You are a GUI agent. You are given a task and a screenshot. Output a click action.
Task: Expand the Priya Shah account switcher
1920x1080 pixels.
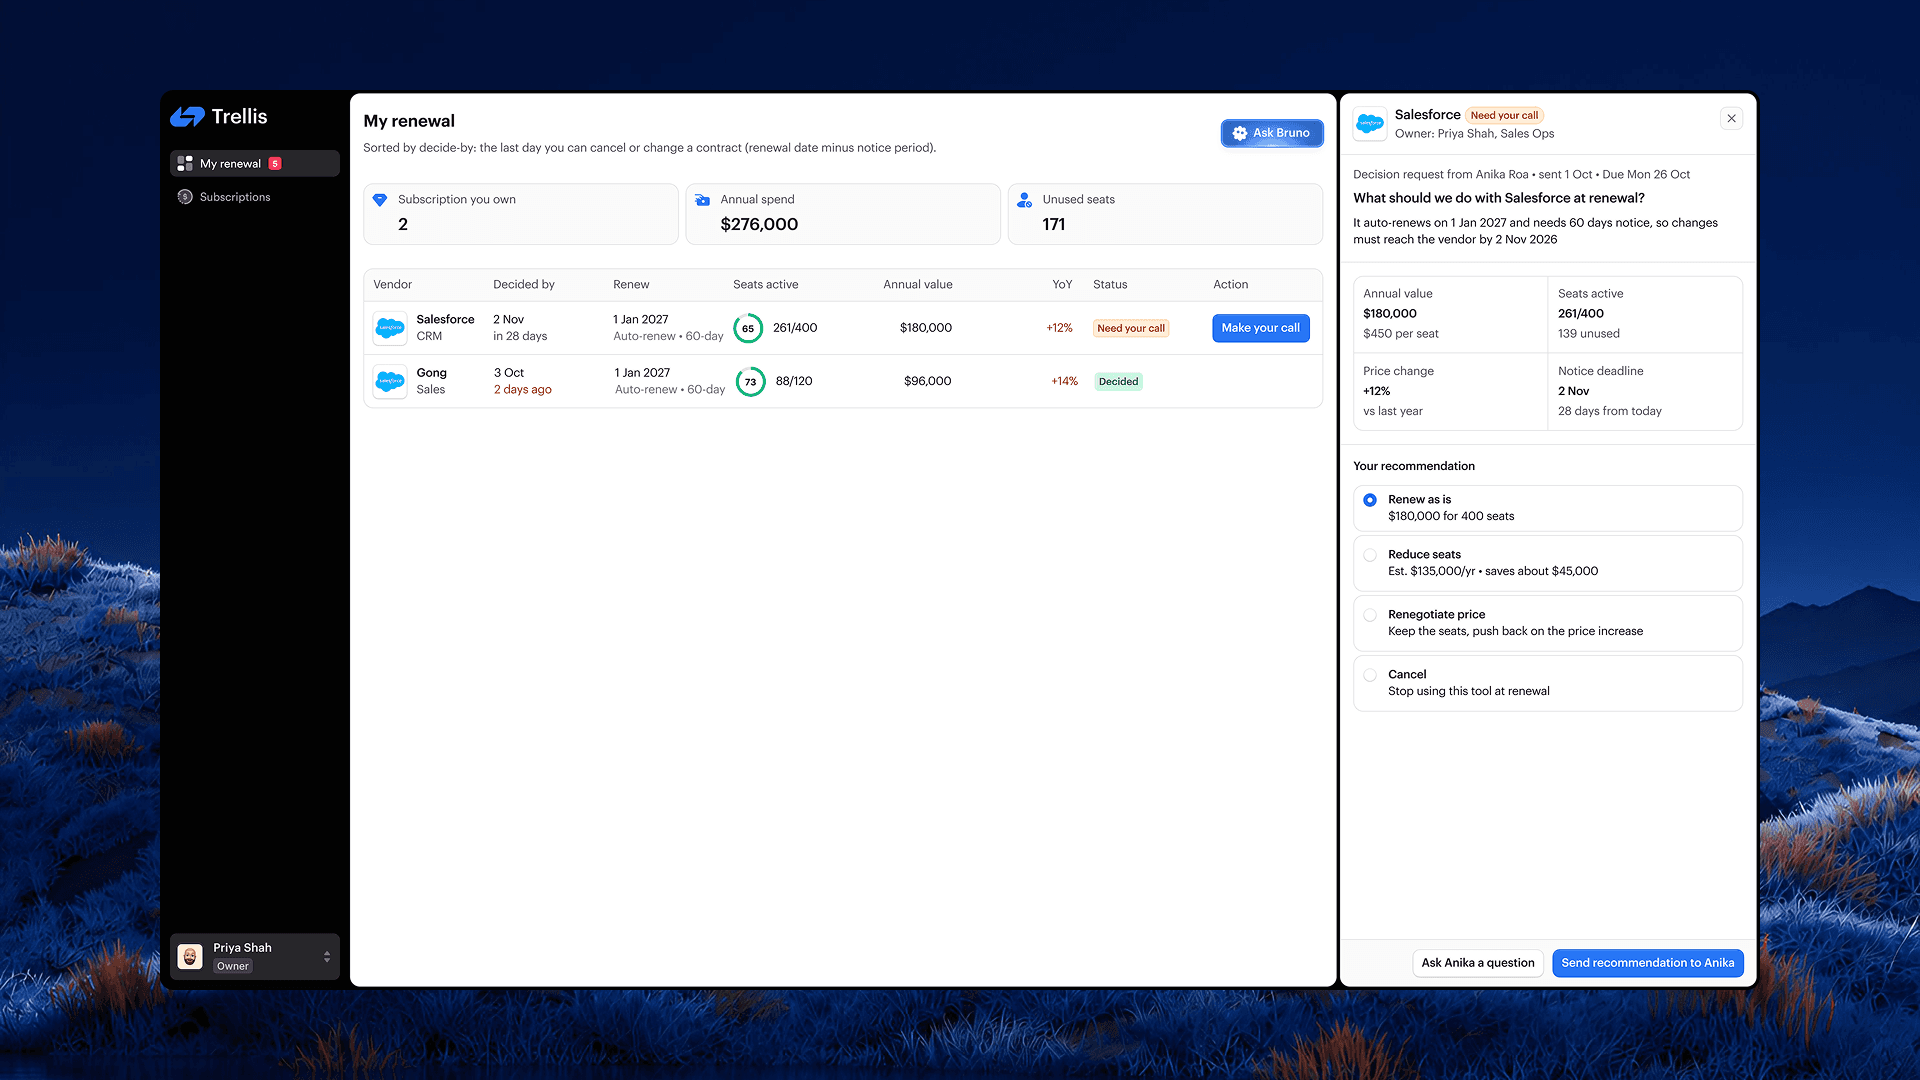(327, 957)
